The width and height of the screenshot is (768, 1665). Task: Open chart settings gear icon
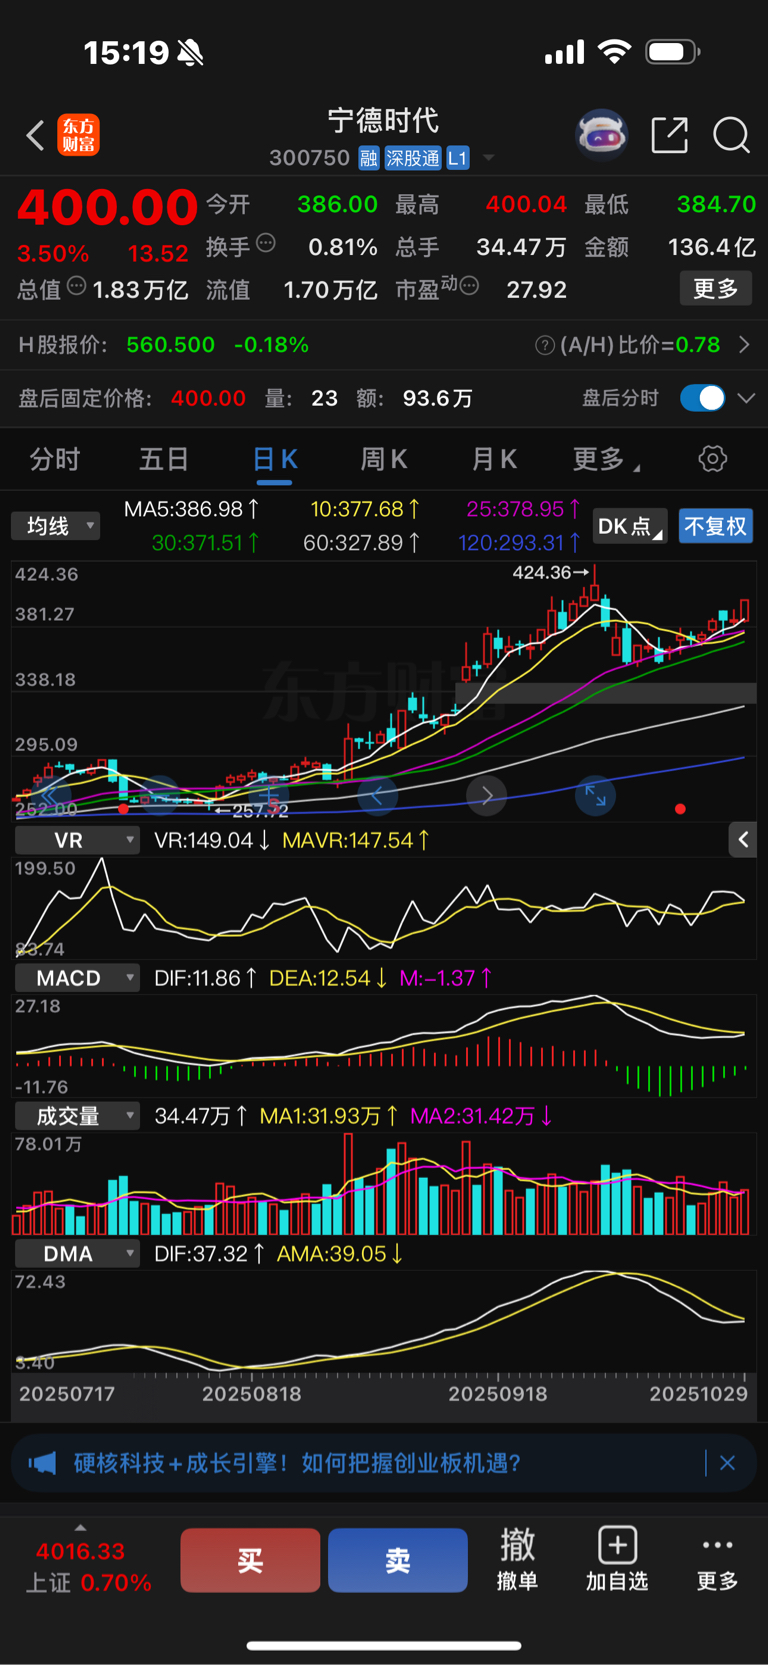coord(712,459)
